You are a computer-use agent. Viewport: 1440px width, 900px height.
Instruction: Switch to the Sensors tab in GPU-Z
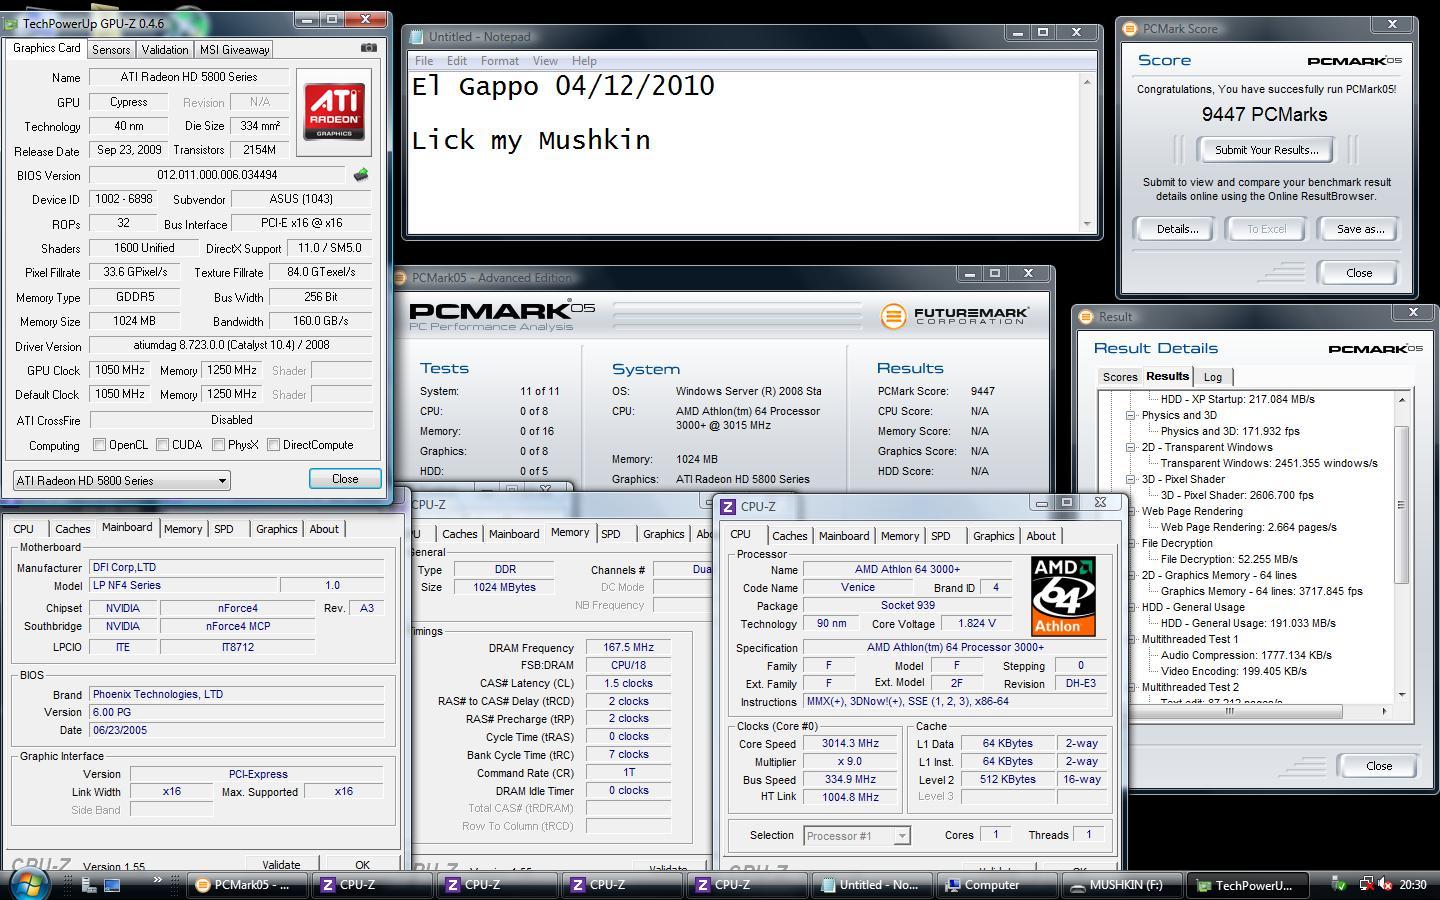111,49
